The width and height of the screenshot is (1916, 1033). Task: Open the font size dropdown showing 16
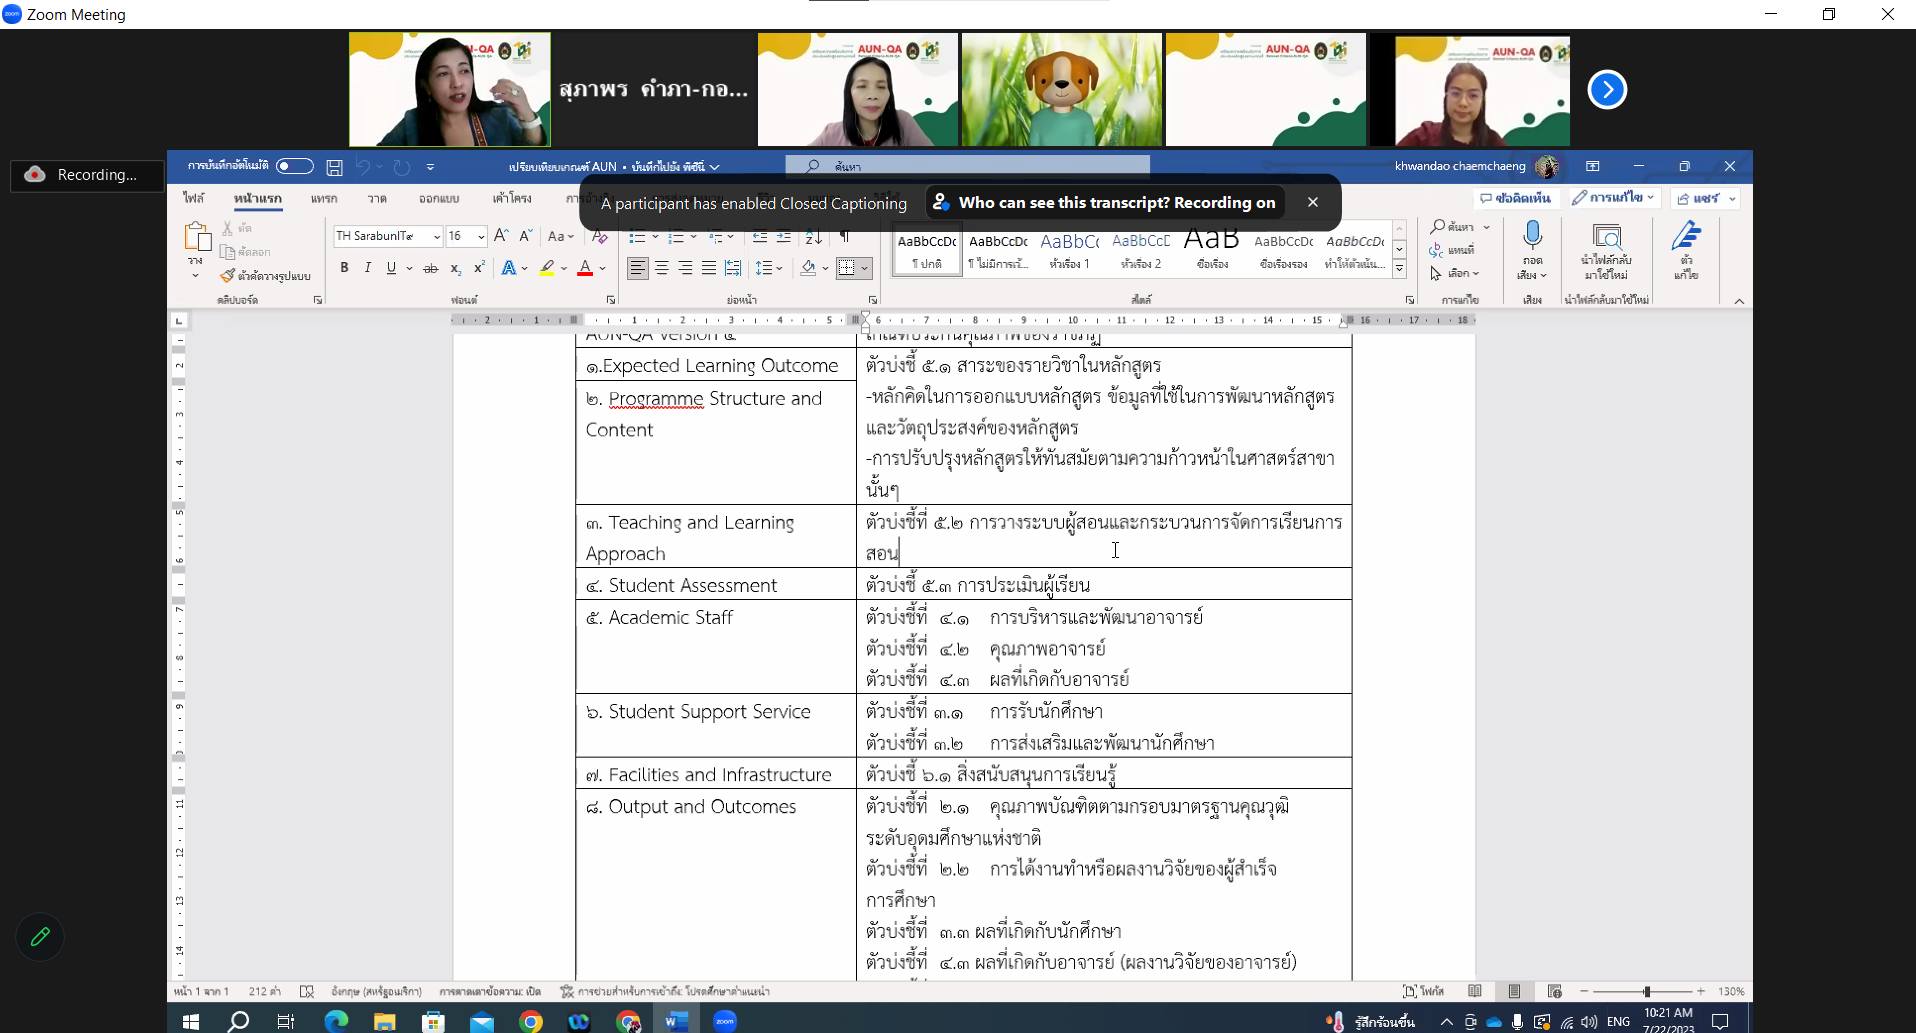(x=481, y=237)
